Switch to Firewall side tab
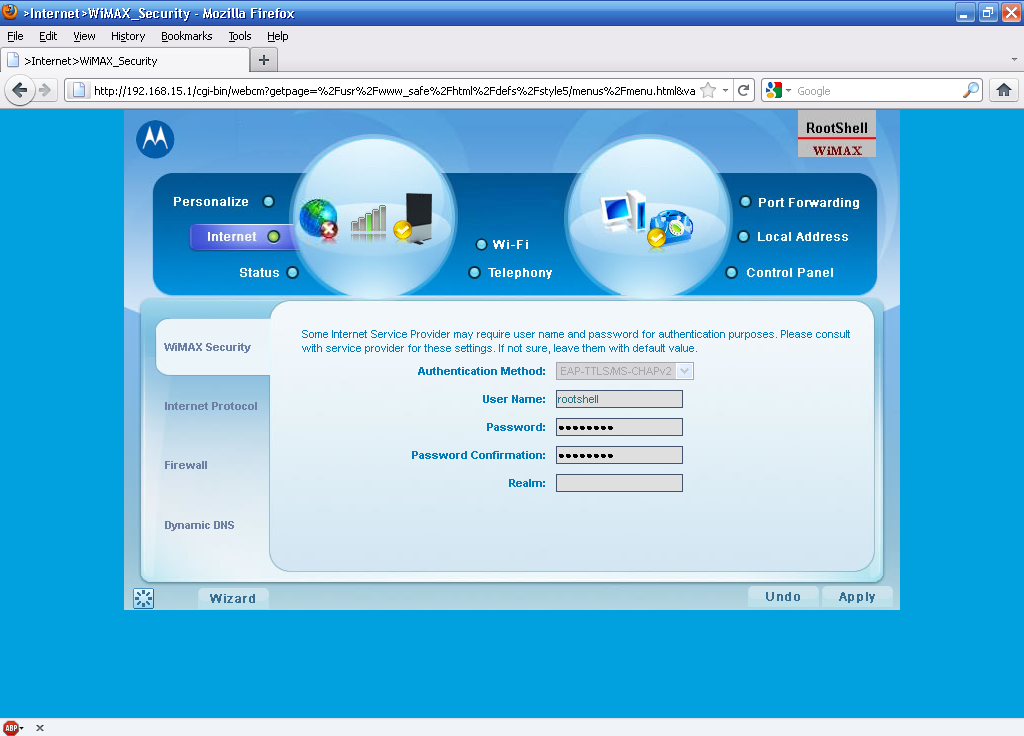Screen dimensions: 1024x736 186,465
